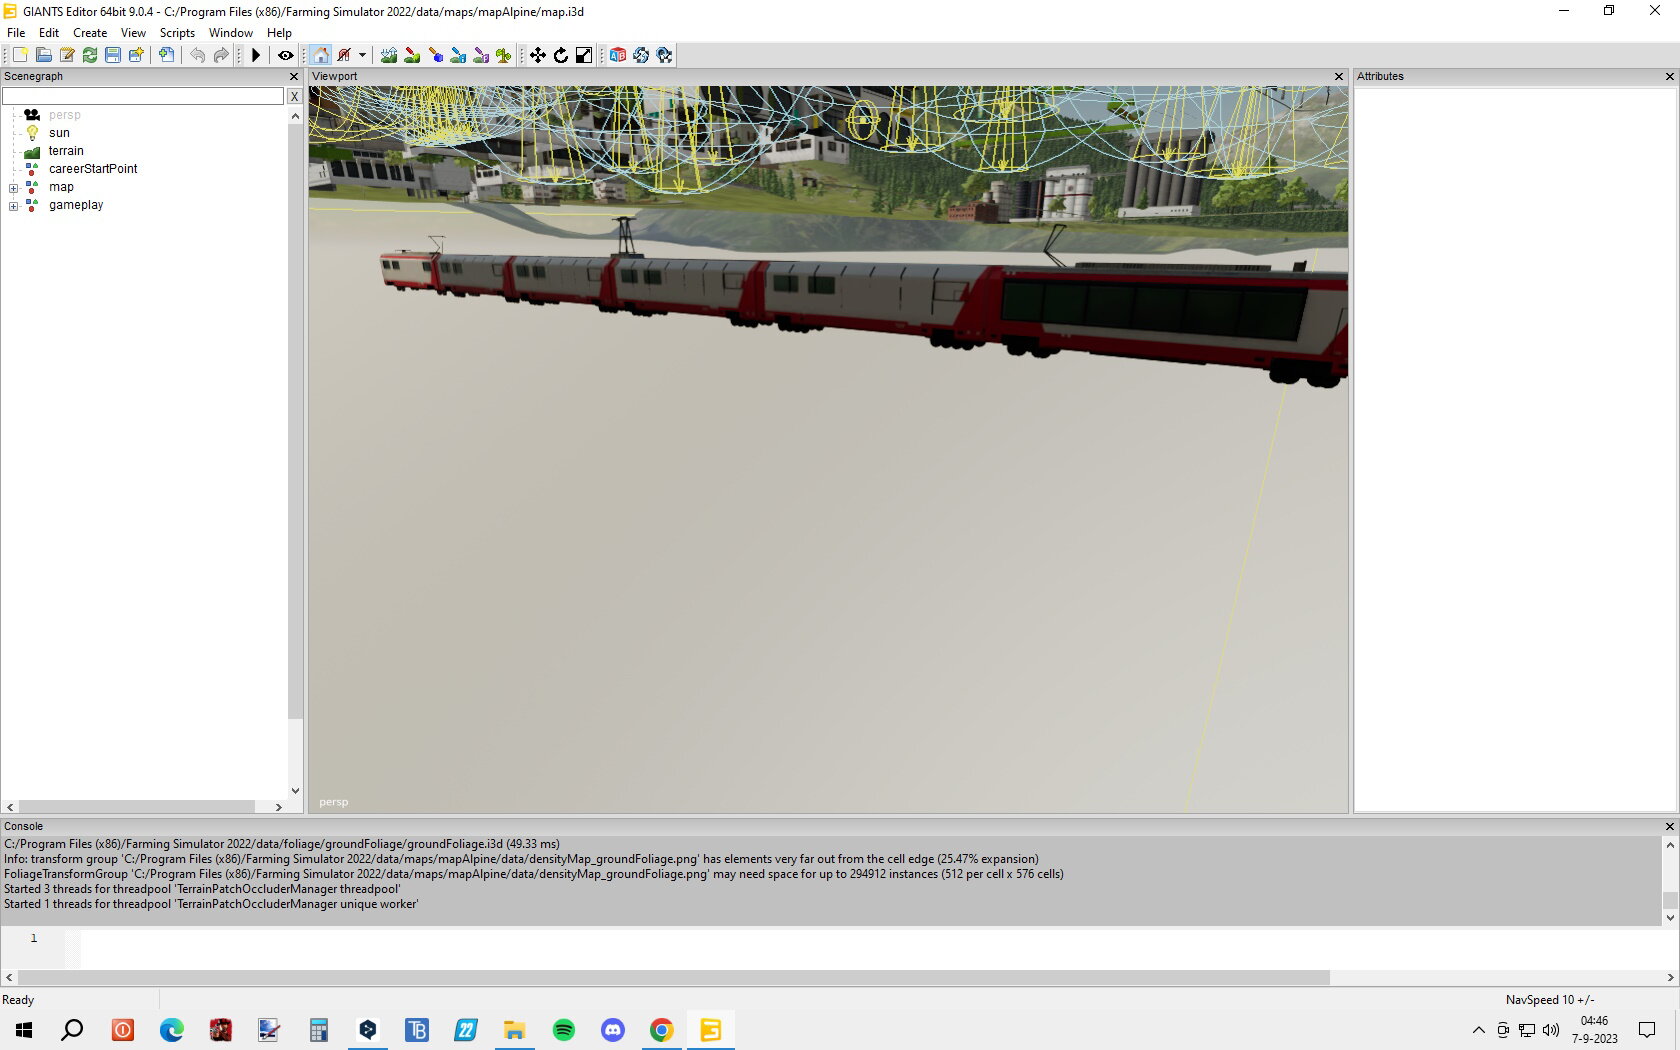1680x1050 pixels.
Task: Expand the gameplay node in Scenegraph
Action: [x=14, y=206]
